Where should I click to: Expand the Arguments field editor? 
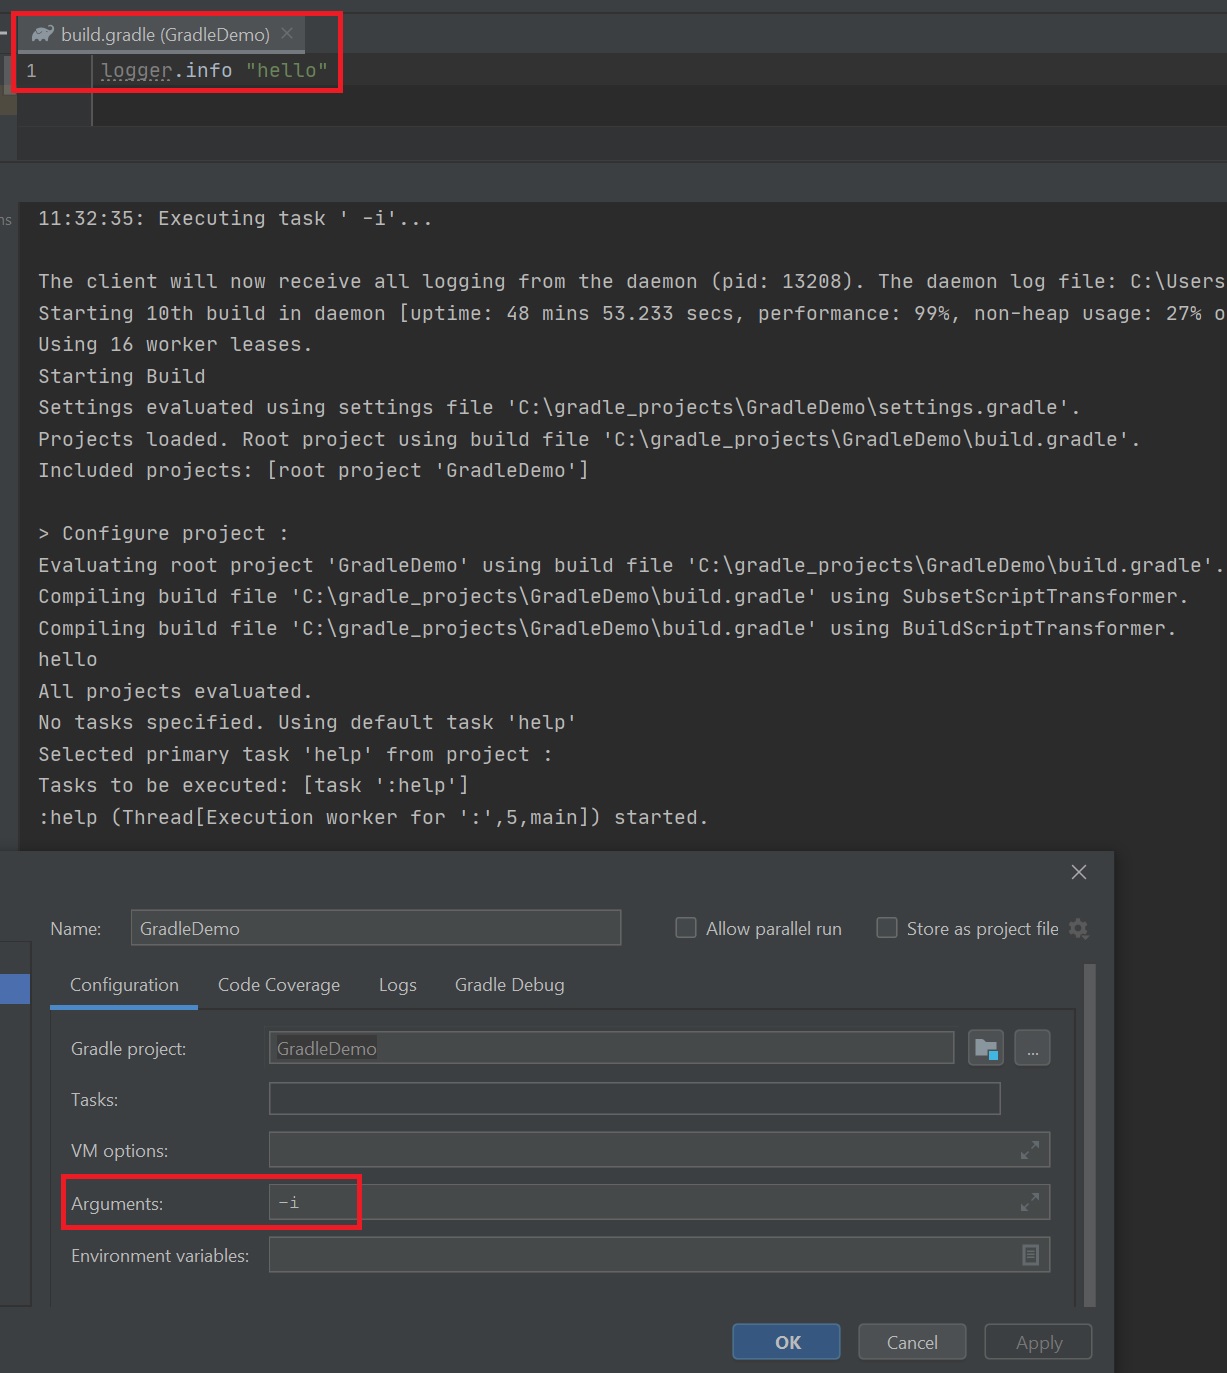pos(1029,1203)
